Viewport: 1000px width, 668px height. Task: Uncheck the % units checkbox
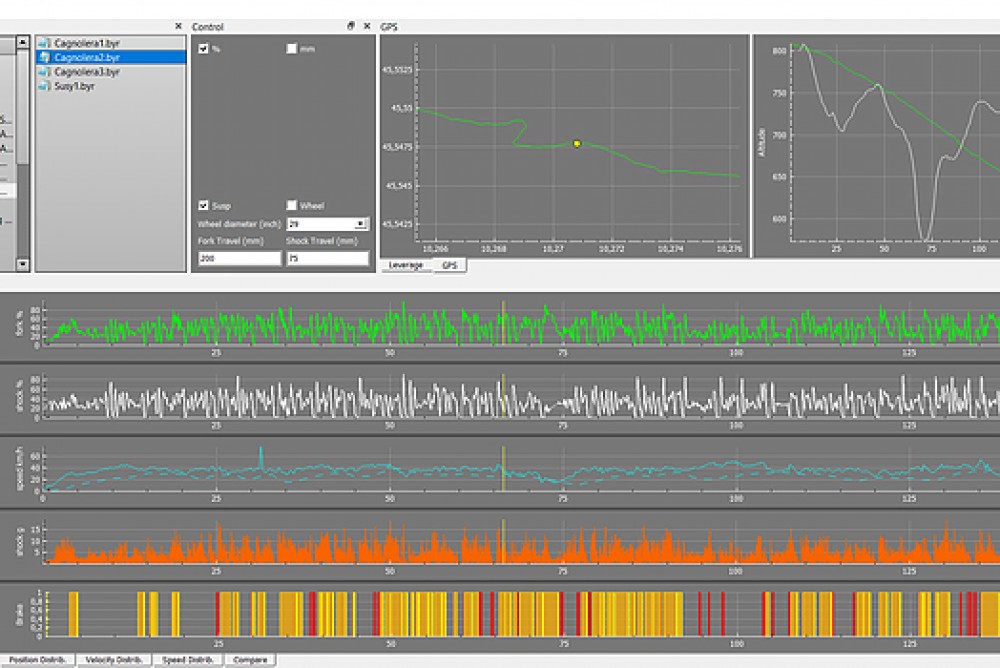point(203,49)
